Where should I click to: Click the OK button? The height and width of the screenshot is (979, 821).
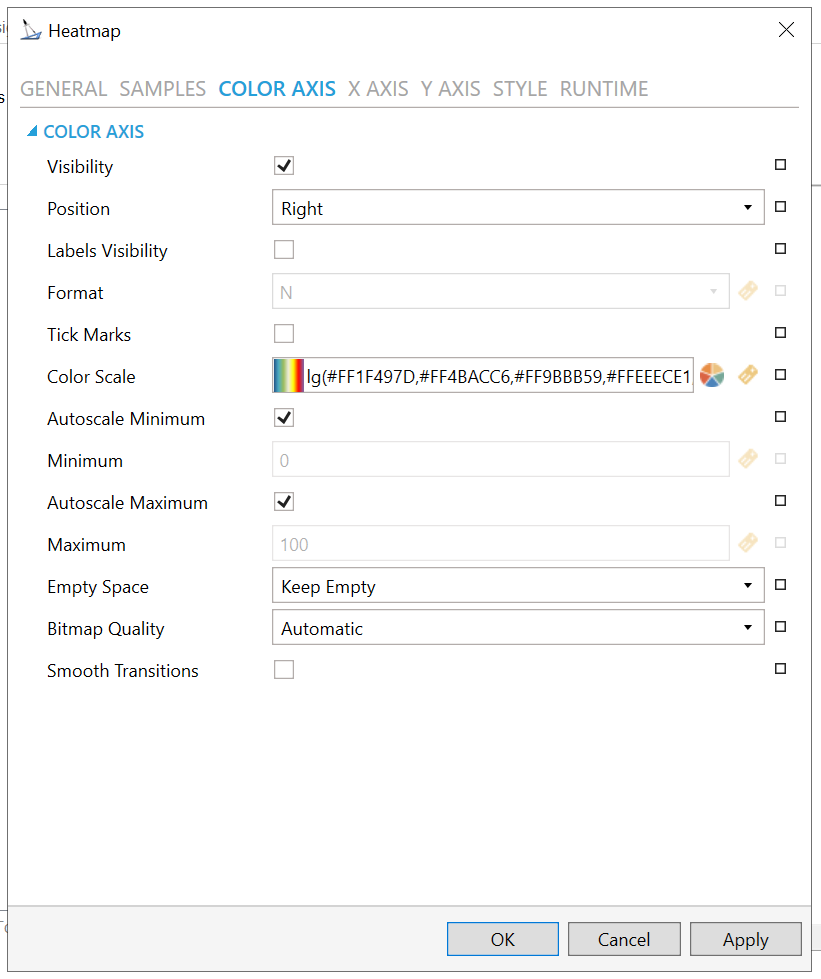pos(502,939)
